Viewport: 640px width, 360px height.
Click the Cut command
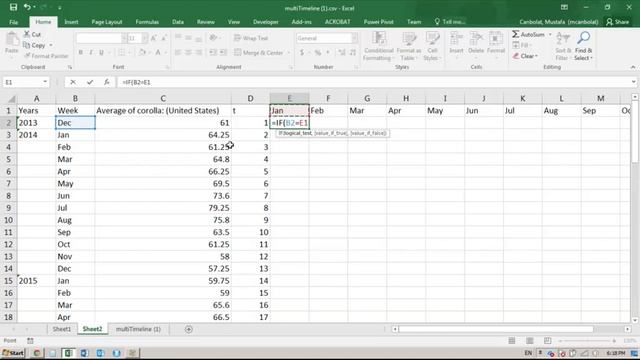point(32,34)
